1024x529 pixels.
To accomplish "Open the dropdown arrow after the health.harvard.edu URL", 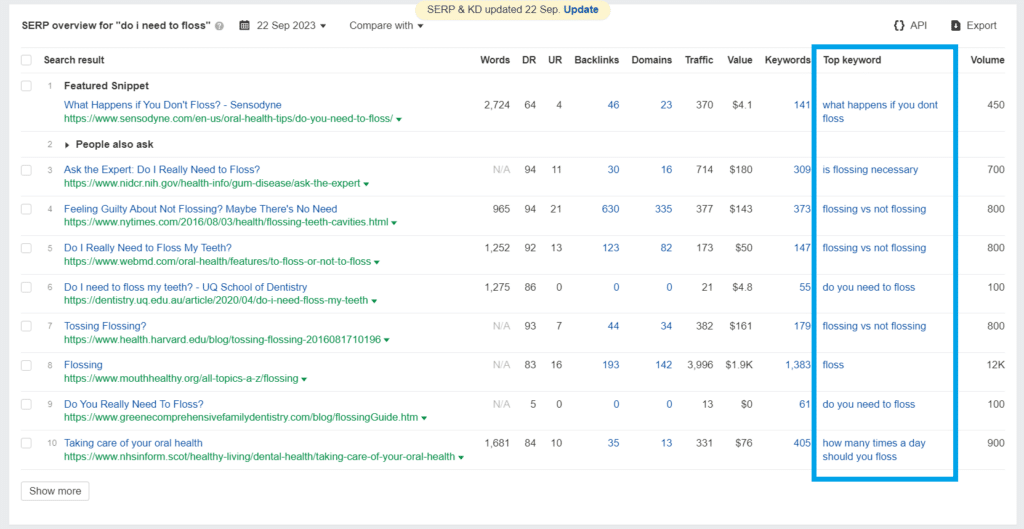I will tap(387, 340).
